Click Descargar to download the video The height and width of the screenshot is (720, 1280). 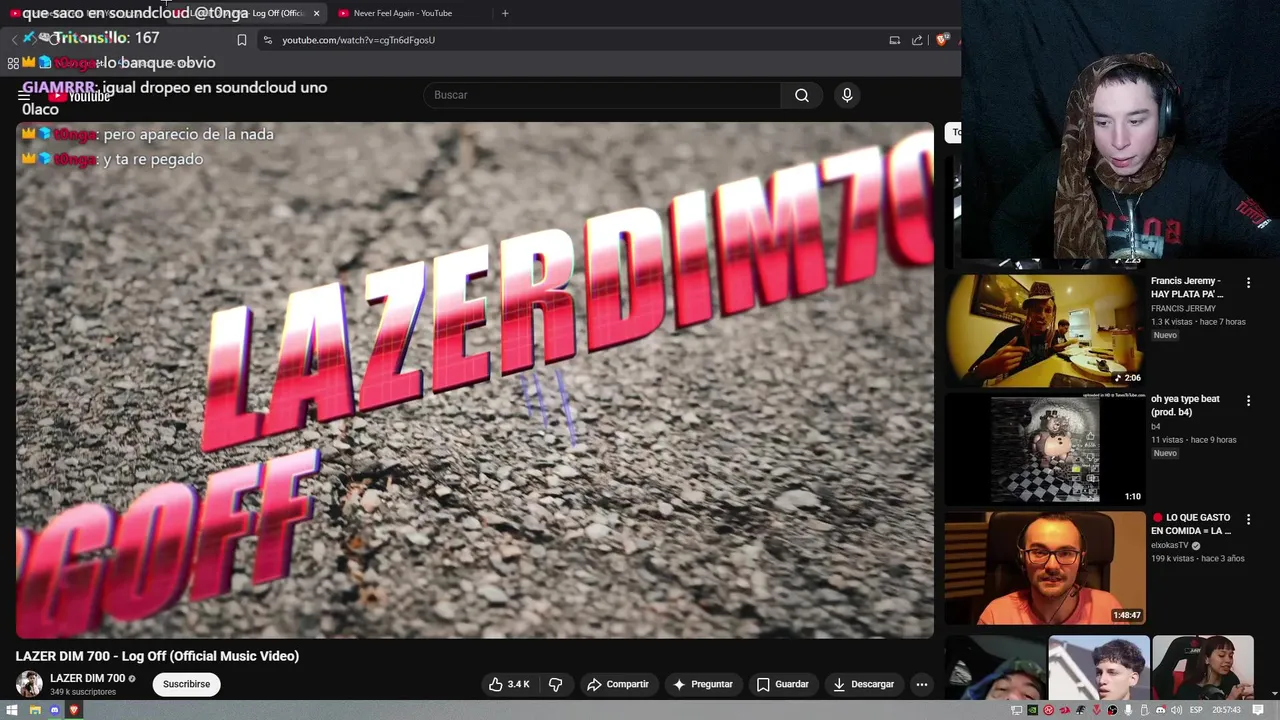pyautogui.click(x=864, y=684)
